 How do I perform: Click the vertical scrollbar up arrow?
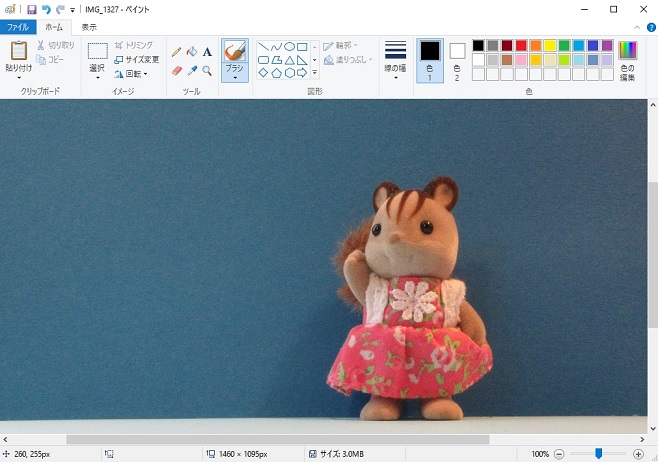click(653, 104)
